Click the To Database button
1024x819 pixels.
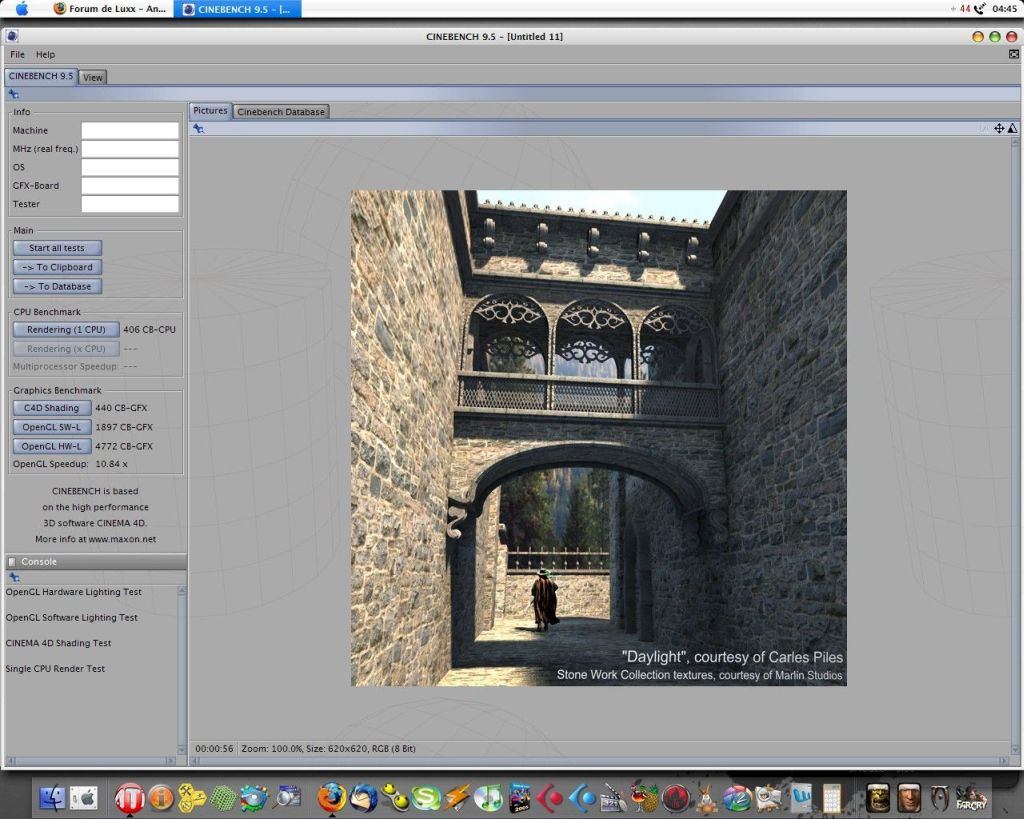tap(57, 286)
